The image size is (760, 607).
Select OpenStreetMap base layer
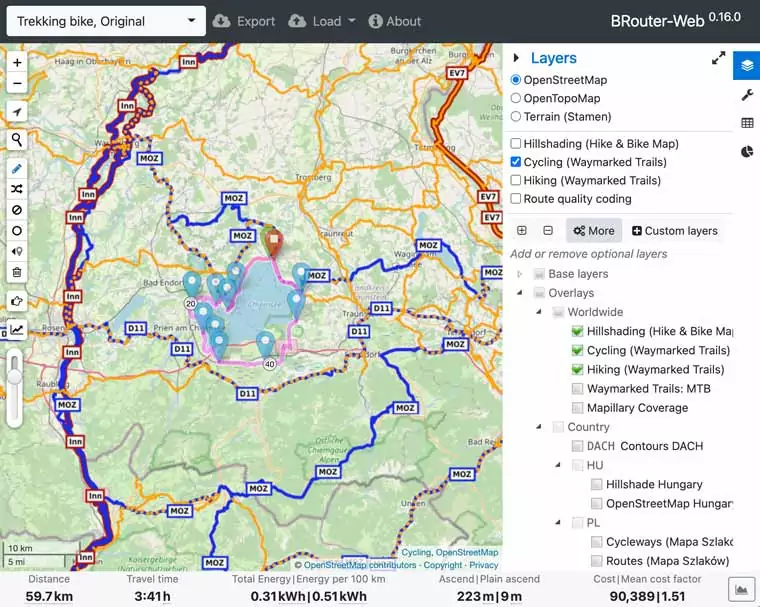coord(516,80)
